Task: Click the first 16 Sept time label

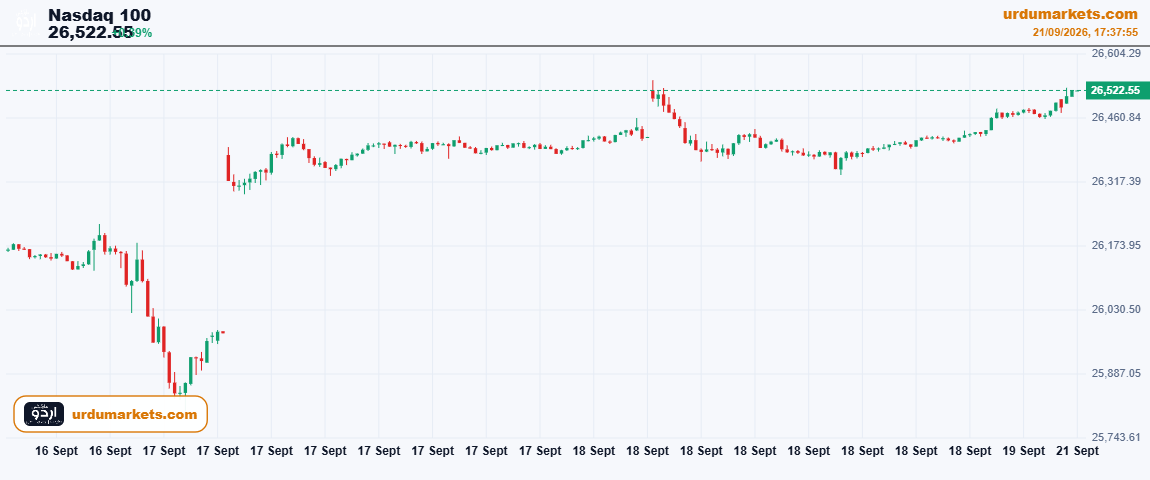Action: coord(56,451)
